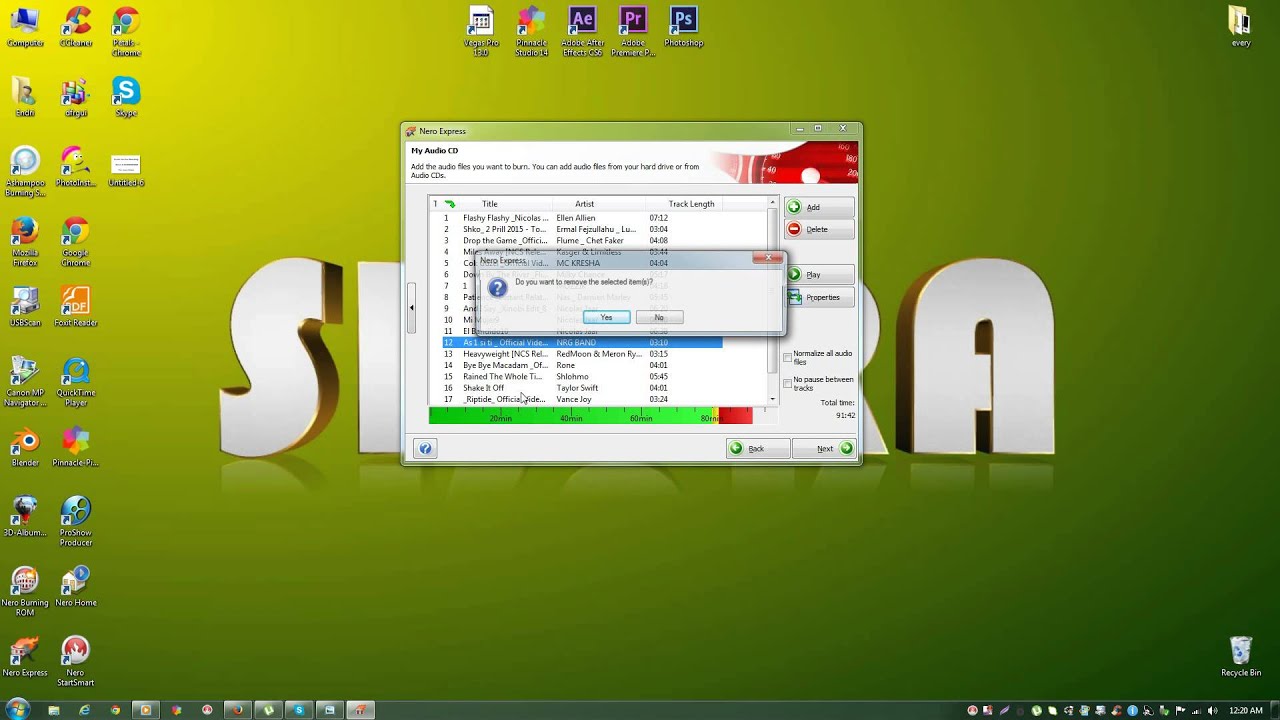
Task: Open Vegas Pro 13.0 desktop icon
Action: point(481,32)
